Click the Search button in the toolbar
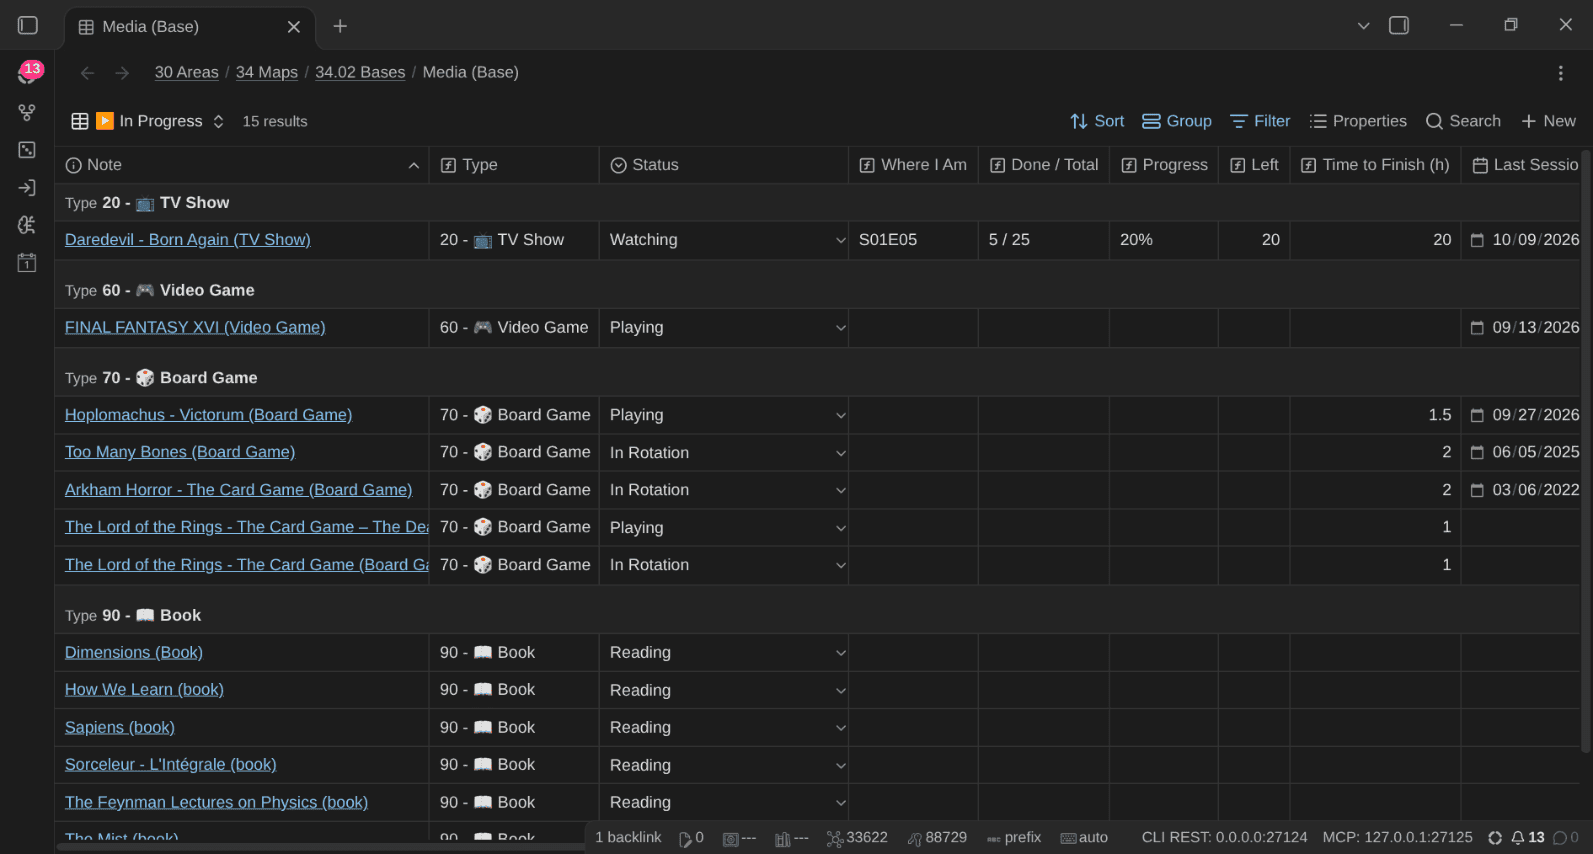Viewport: 1593px width, 854px height. click(x=1463, y=121)
